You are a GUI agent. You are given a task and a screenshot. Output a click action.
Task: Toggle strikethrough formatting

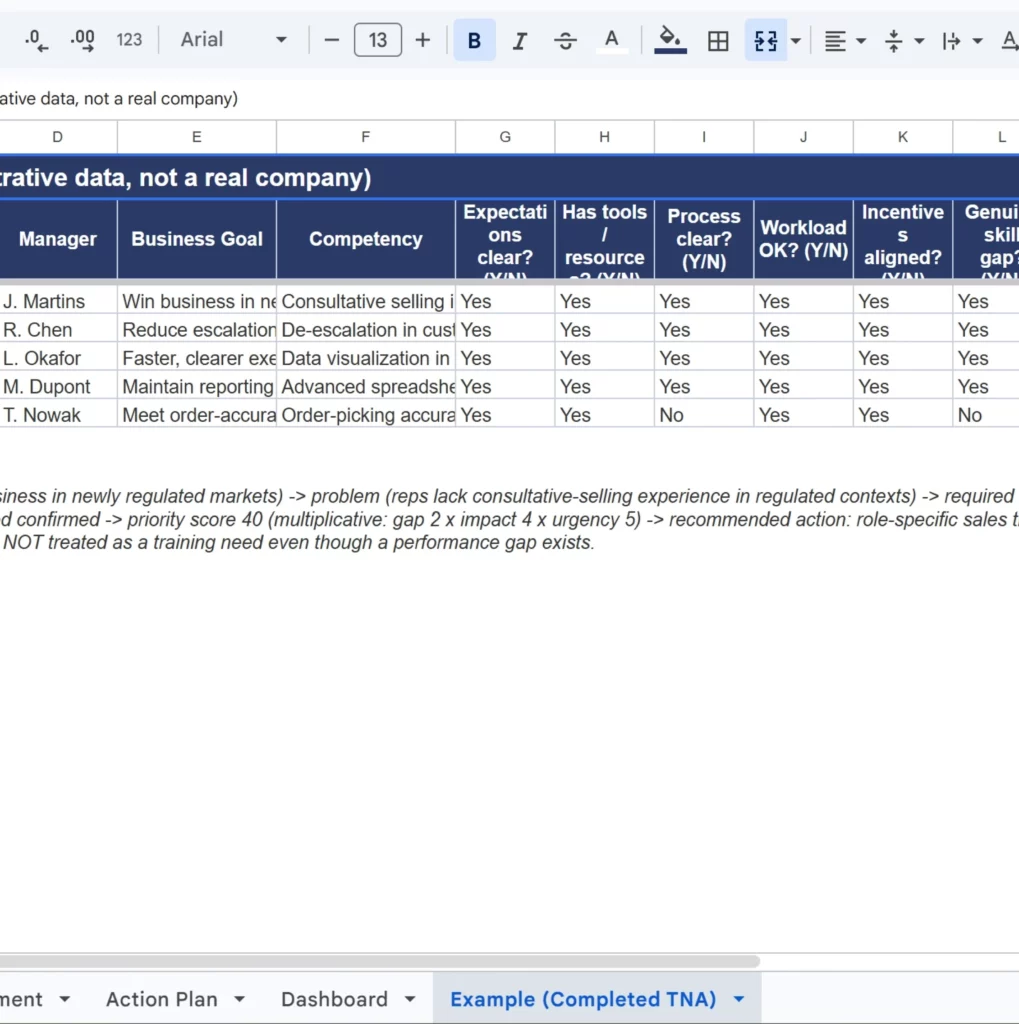point(565,40)
